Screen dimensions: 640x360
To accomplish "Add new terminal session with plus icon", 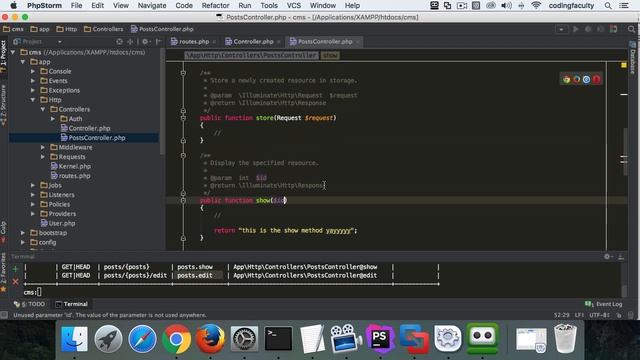I will point(16,269).
